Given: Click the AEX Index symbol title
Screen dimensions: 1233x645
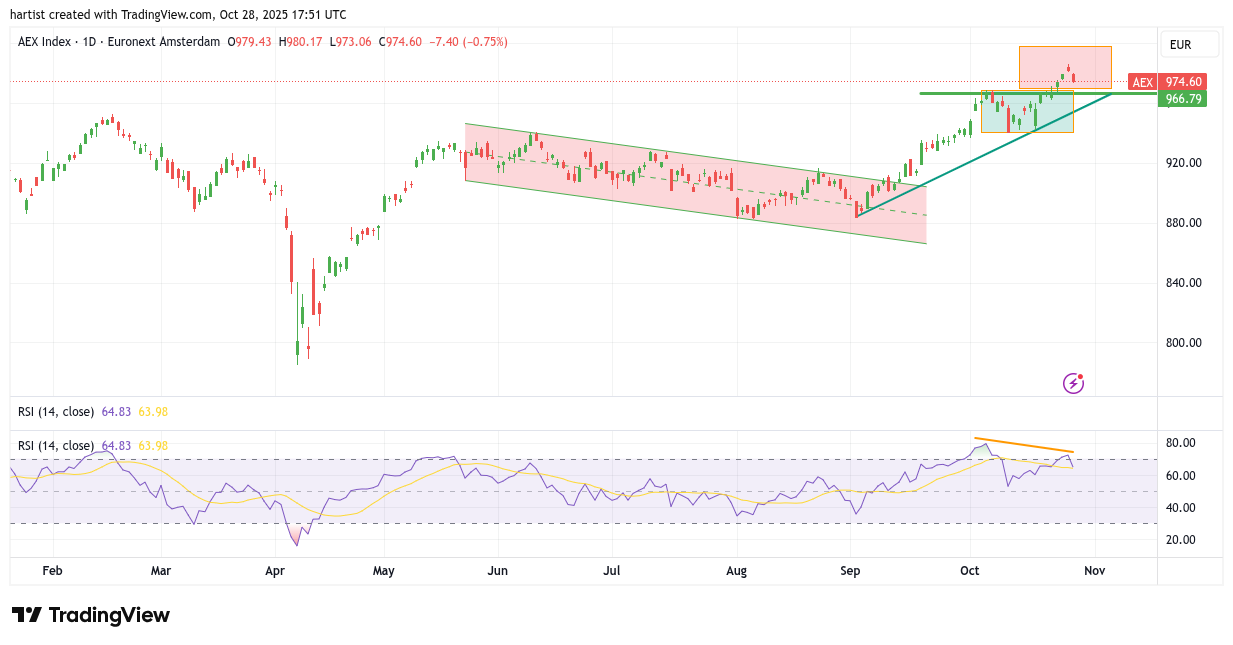Looking at the screenshot, I should pyautogui.click(x=46, y=42).
